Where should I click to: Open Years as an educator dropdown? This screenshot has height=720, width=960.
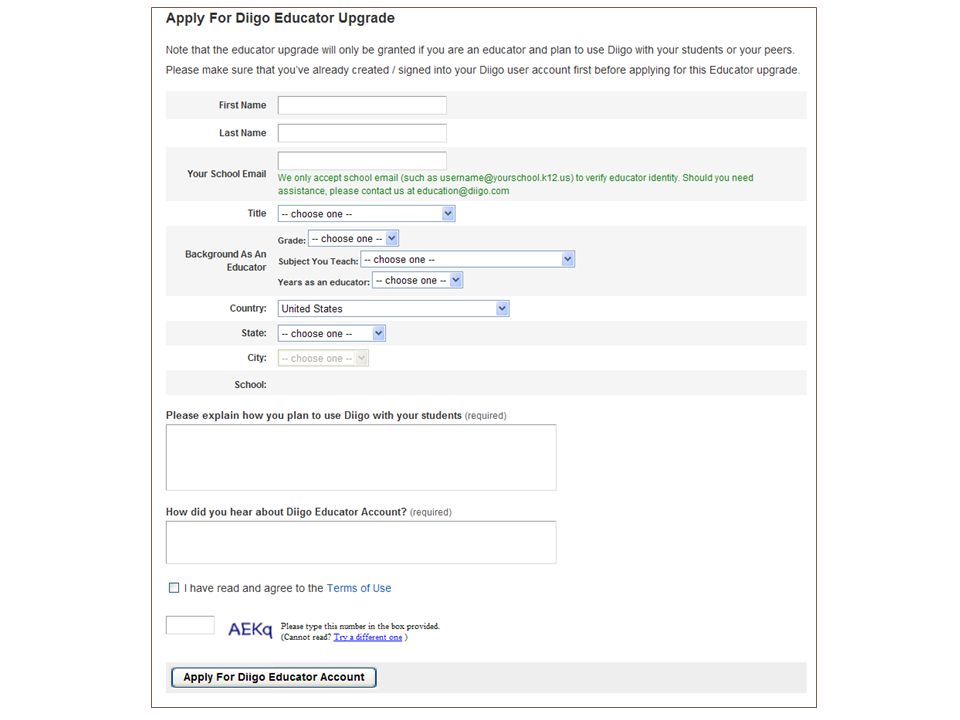(417, 280)
